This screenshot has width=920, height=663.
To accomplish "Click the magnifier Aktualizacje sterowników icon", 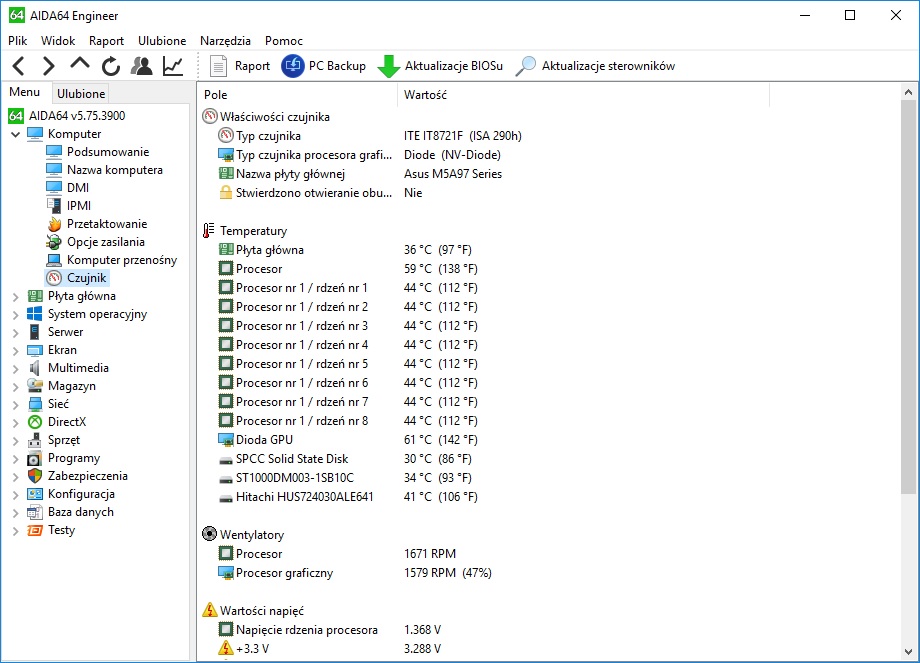I will [x=526, y=66].
